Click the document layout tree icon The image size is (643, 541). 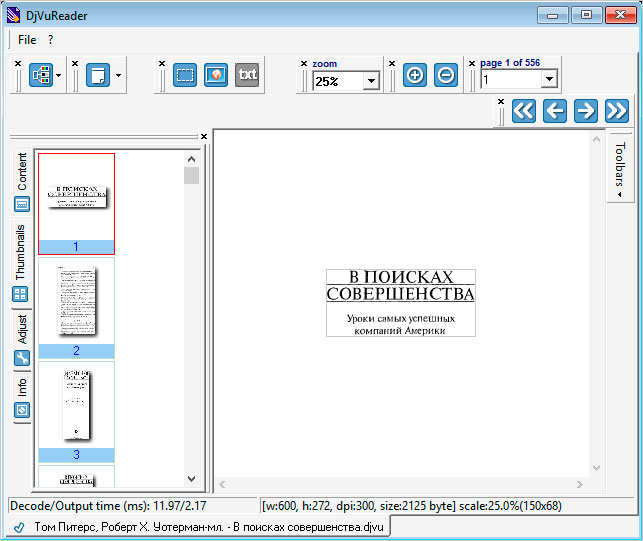[x=41, y=75]
